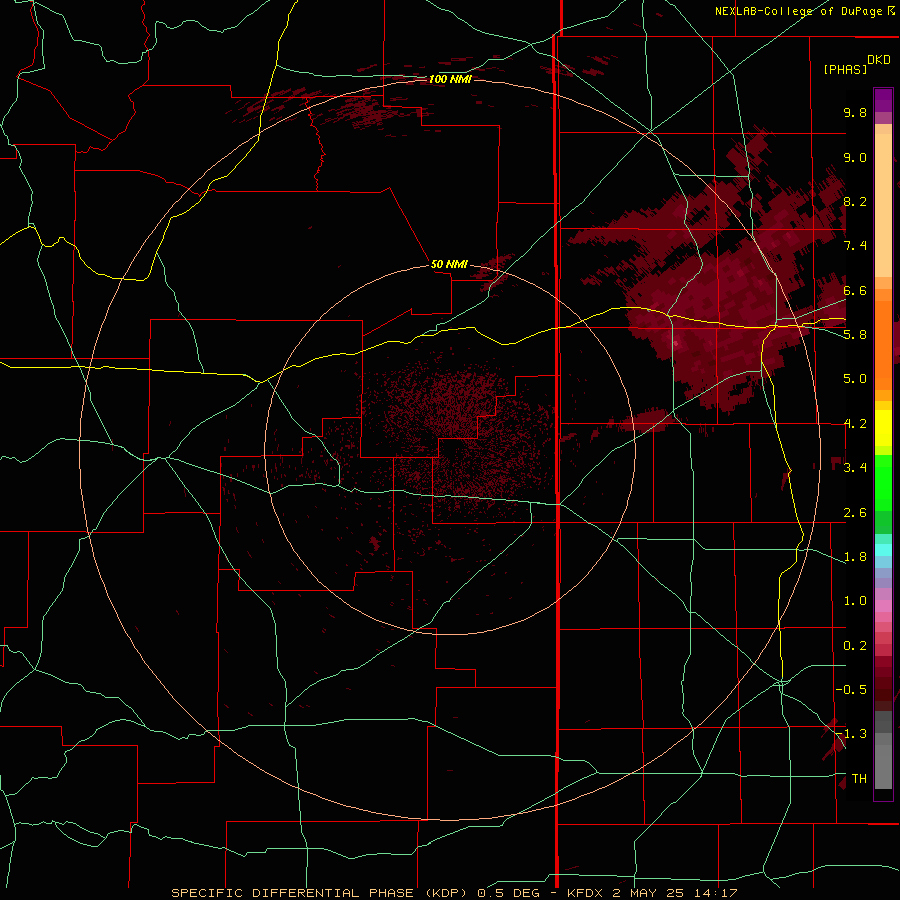Screen dimensions: 900x900
Task: Click the 0.2 scale value
Action: pos(855,646)
